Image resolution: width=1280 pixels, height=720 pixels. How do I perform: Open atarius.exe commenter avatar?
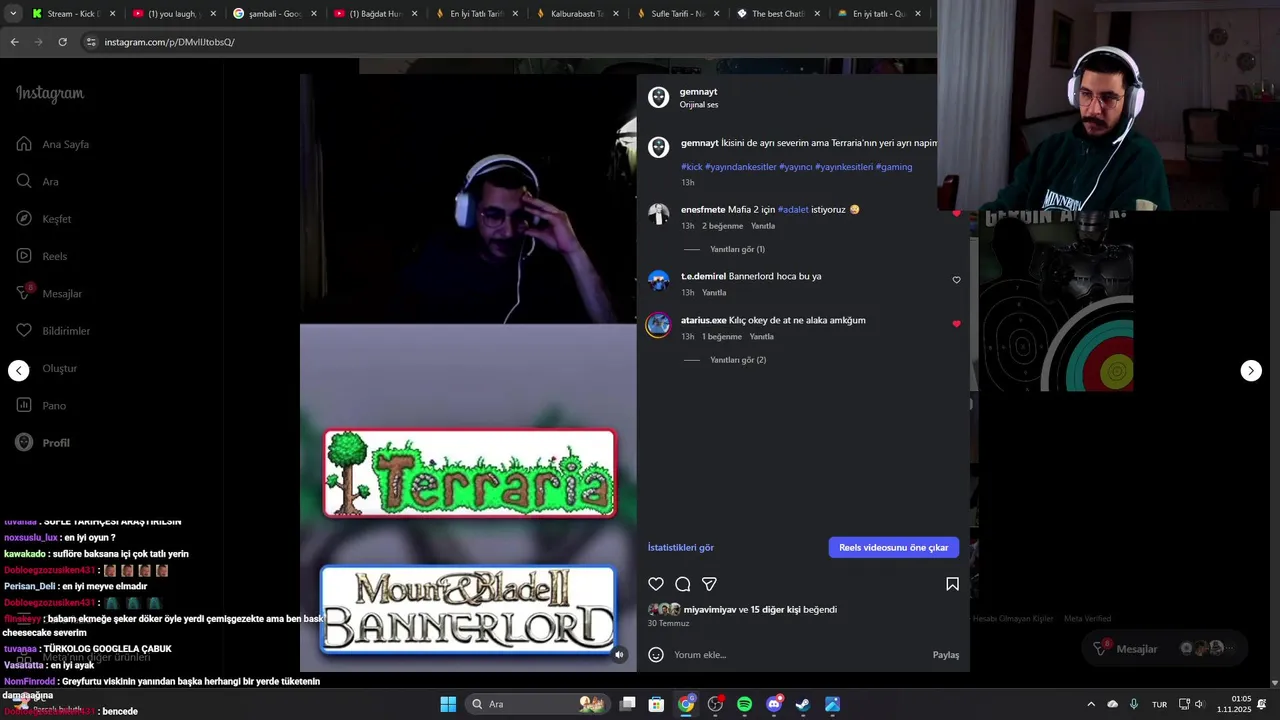658,325
